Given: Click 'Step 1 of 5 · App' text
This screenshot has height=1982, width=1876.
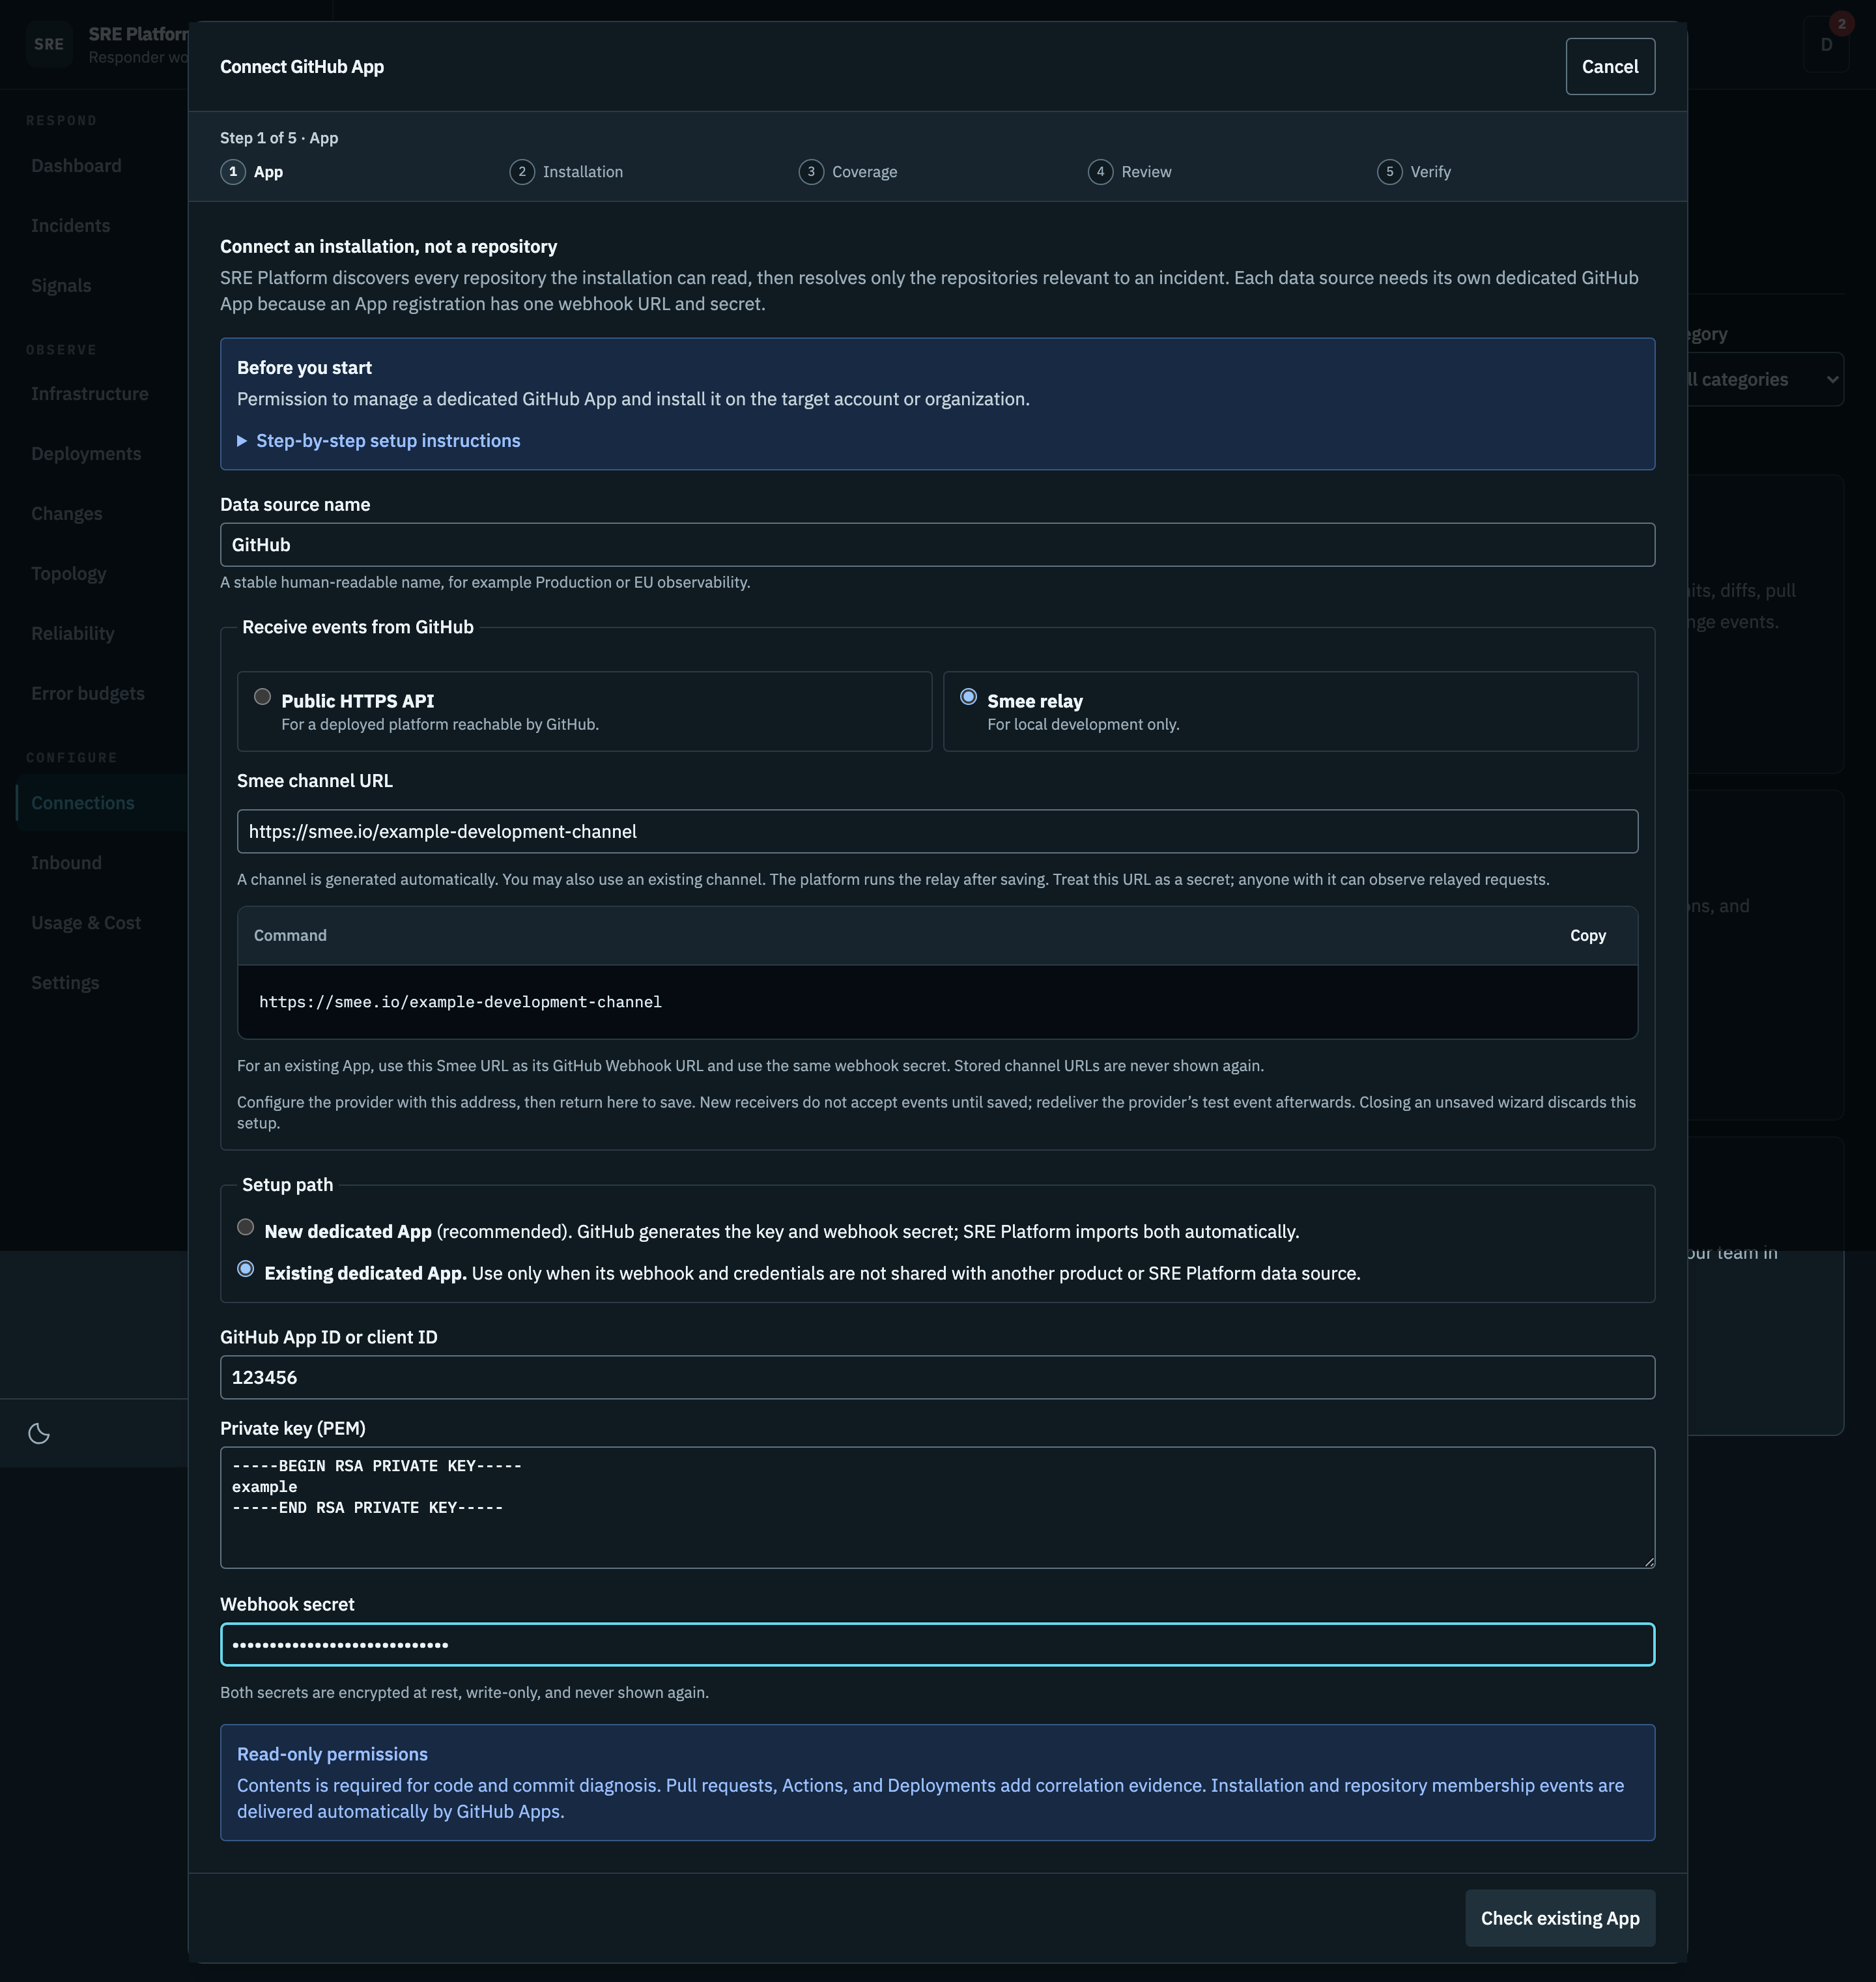Looking at the screenshot, I should pos(279,138).
